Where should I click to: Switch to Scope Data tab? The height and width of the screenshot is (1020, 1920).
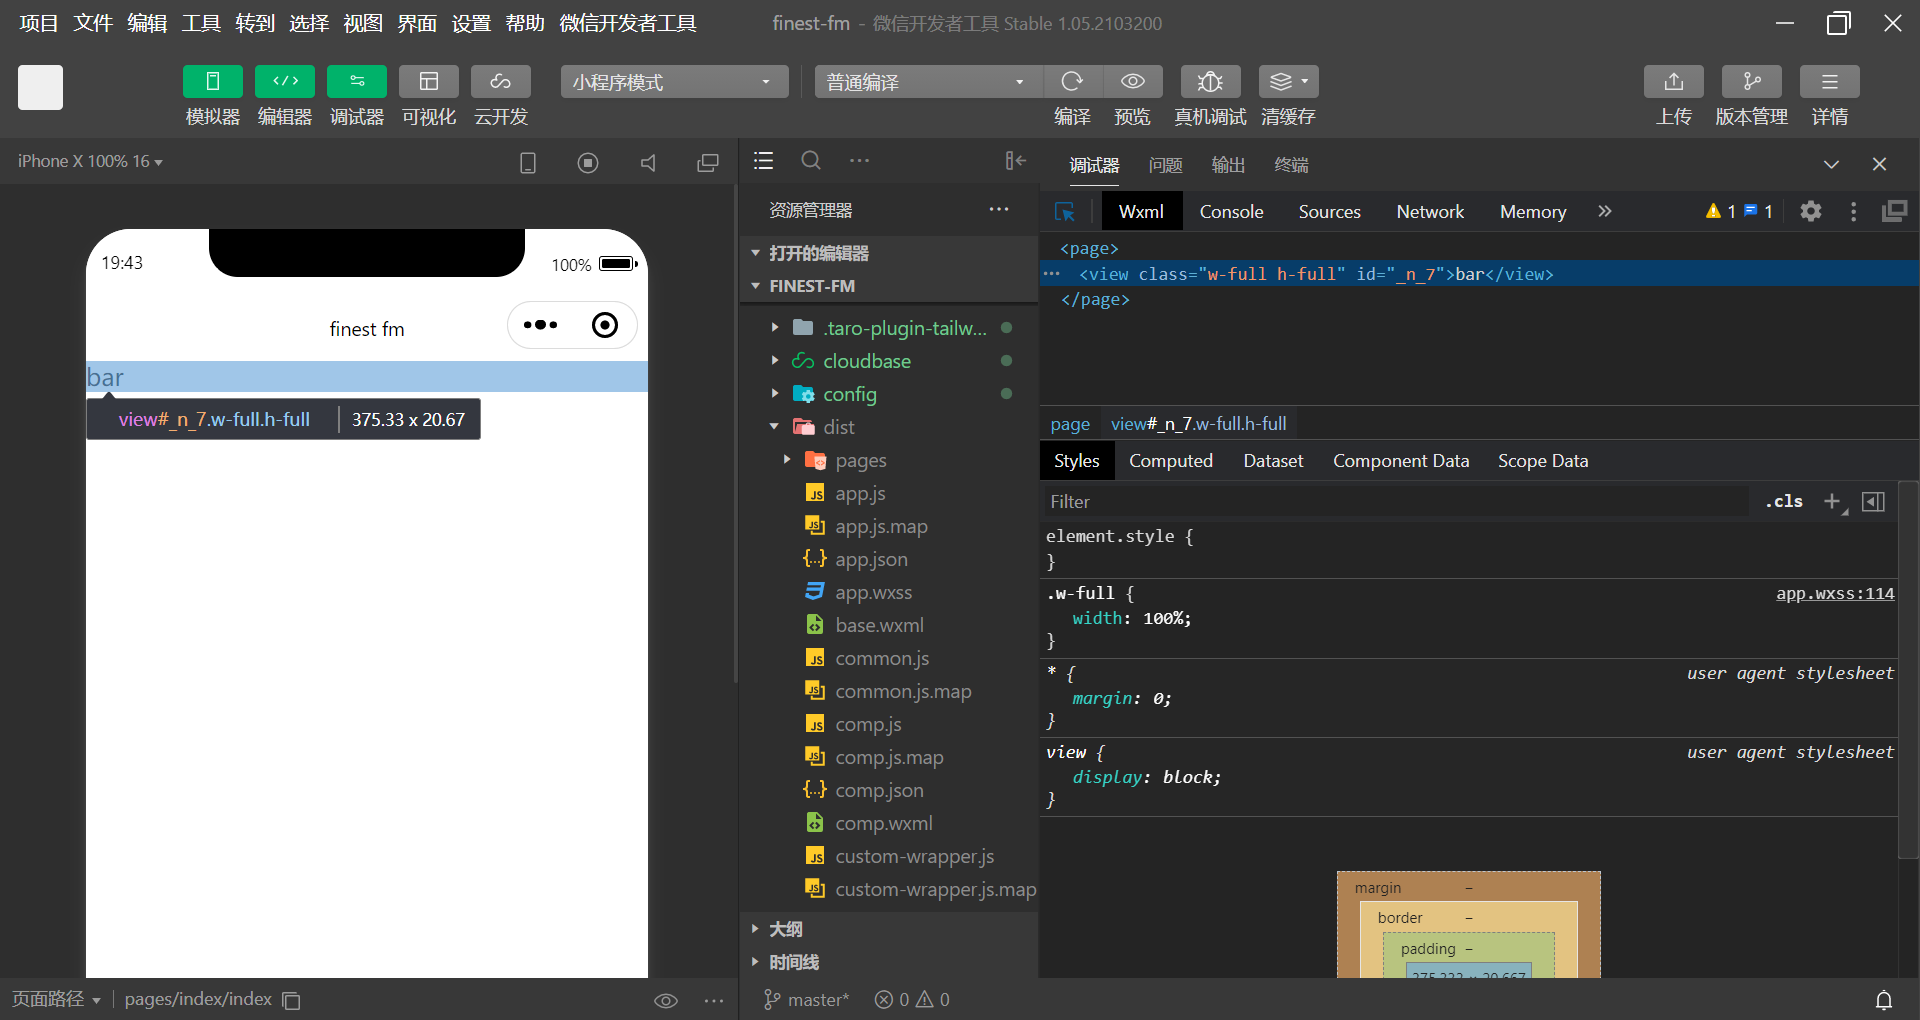click(x=1543, y=461)
